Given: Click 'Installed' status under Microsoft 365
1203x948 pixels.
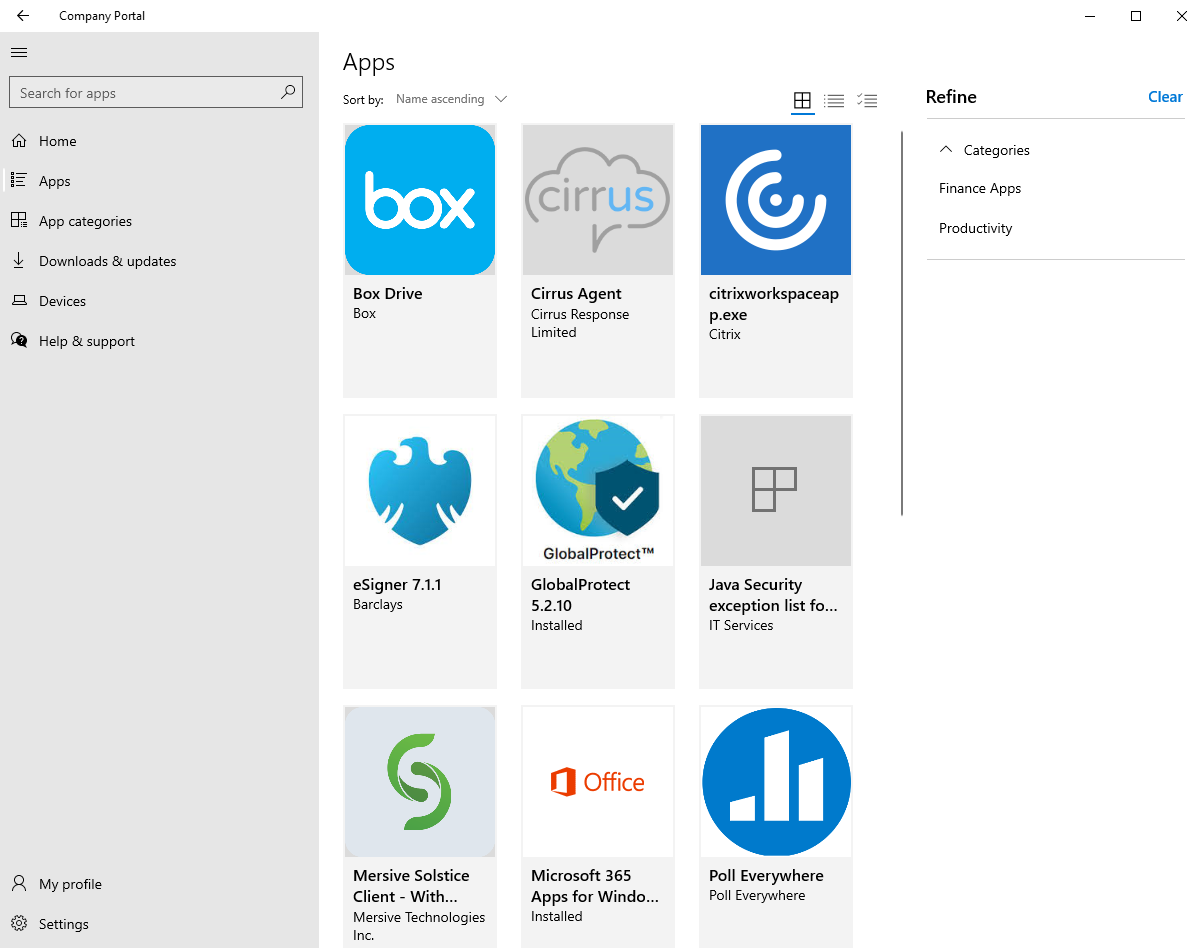Looking at the screenshot, I should point(556,916).
